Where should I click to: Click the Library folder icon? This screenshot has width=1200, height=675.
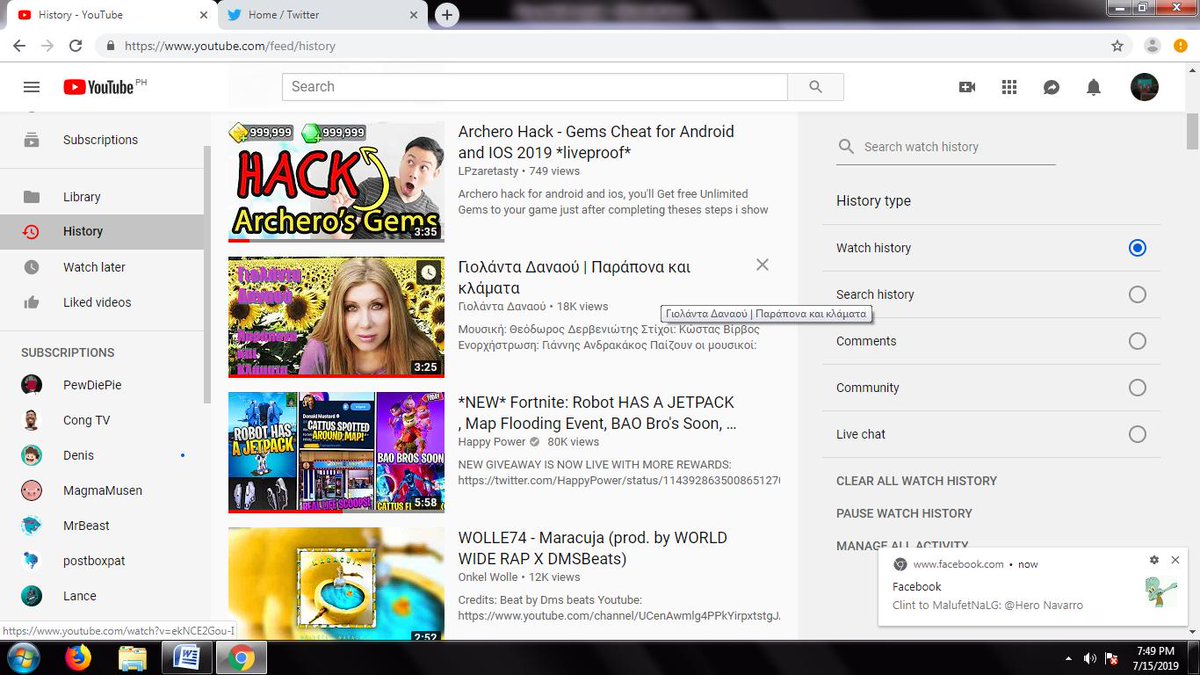pos(32,197)
